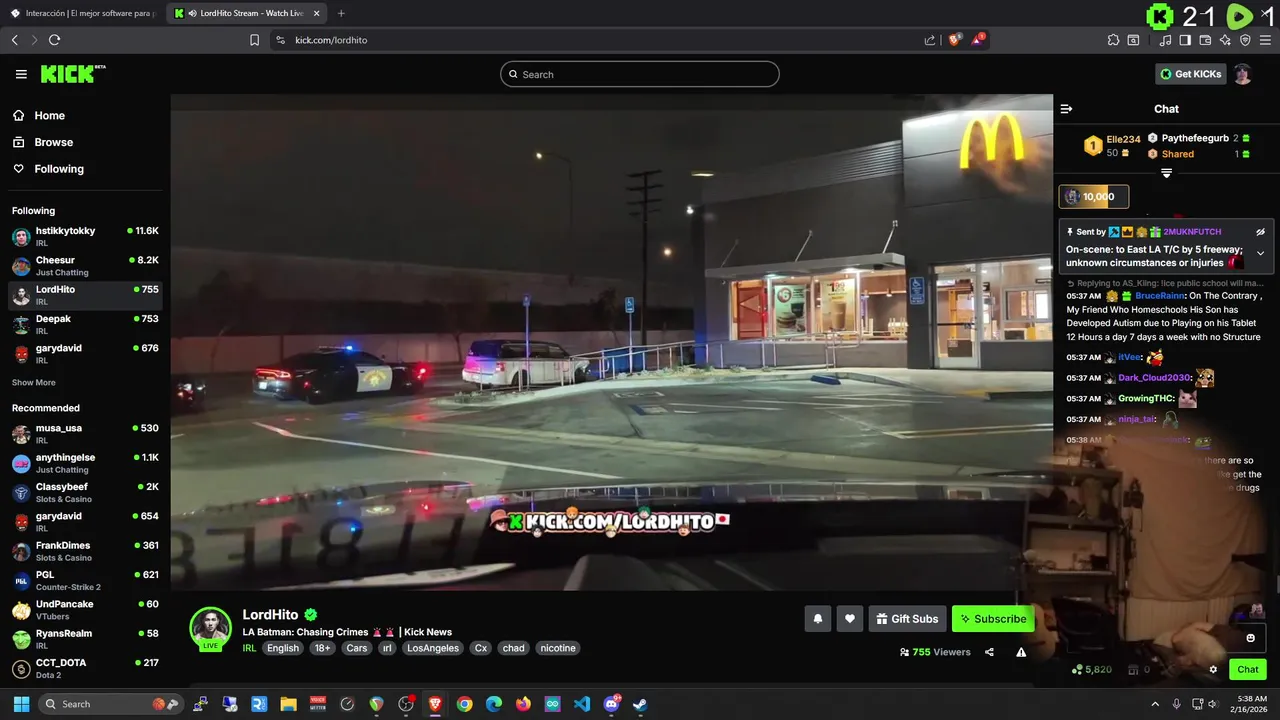Toggle the Brave sidebar panel icon

tap(1185, 40)
